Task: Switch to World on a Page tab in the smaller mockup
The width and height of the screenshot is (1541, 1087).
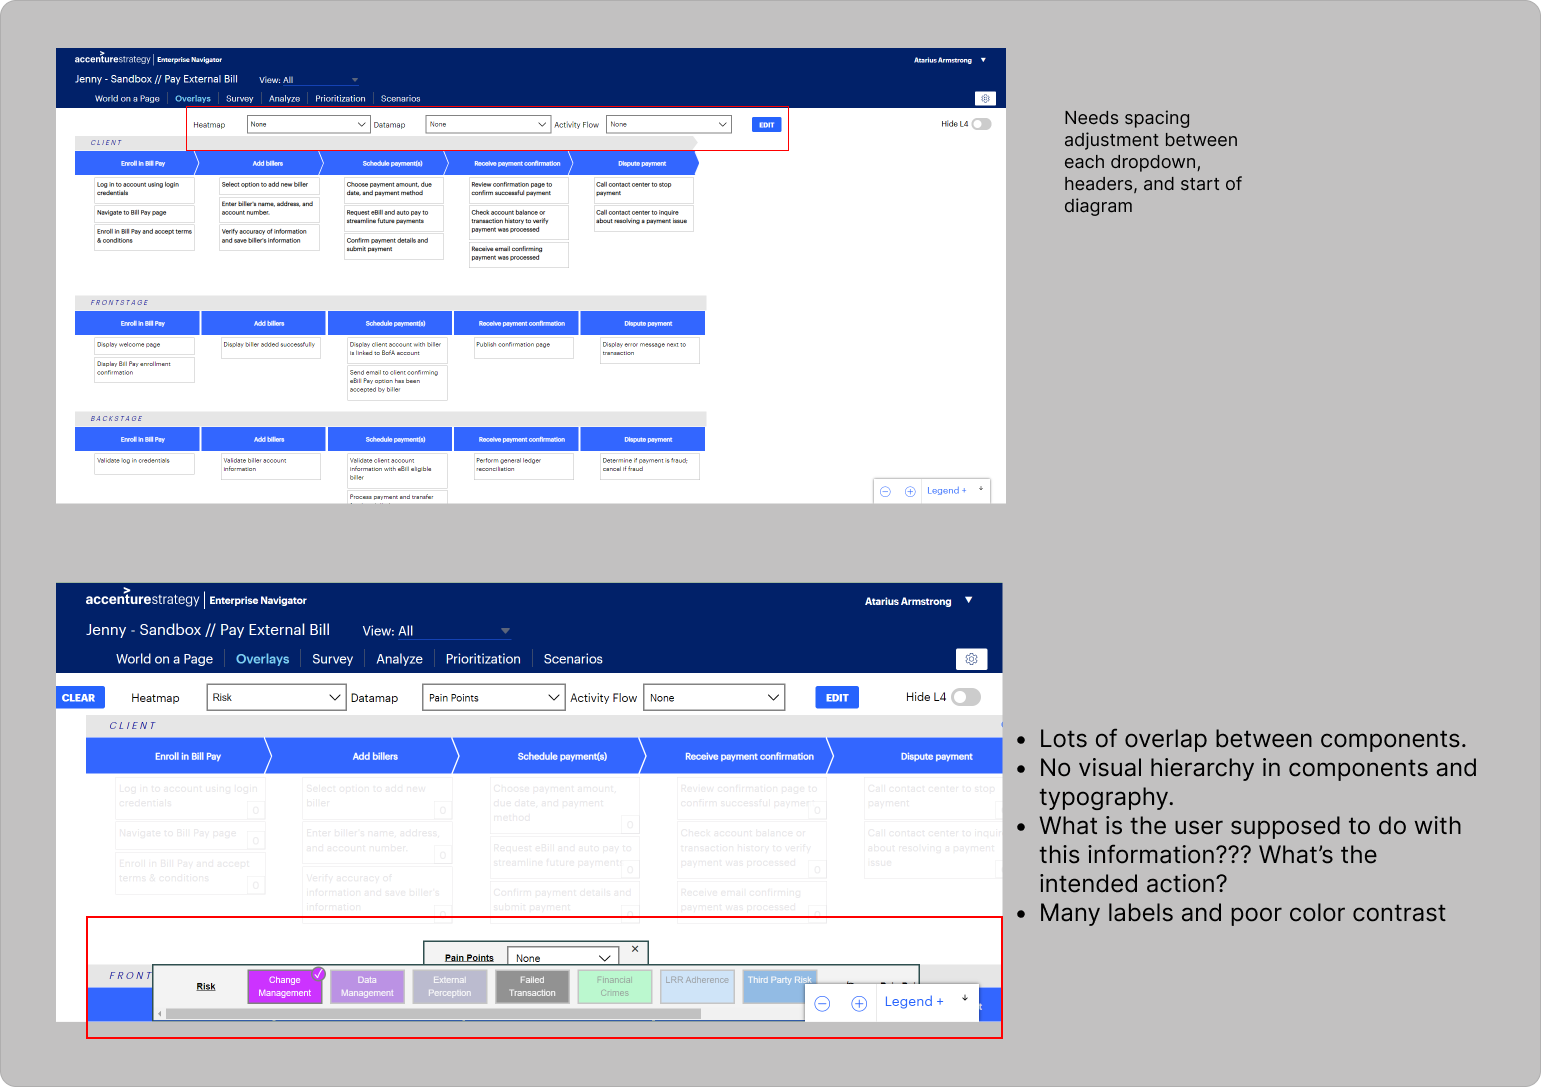Action: point(127,99)
